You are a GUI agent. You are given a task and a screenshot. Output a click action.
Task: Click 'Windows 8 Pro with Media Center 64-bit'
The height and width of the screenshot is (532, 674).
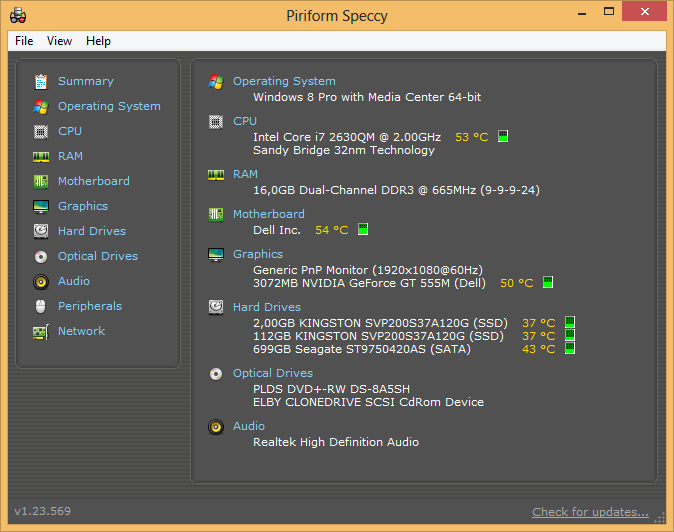pyautogui.click(x=367, y=97)
